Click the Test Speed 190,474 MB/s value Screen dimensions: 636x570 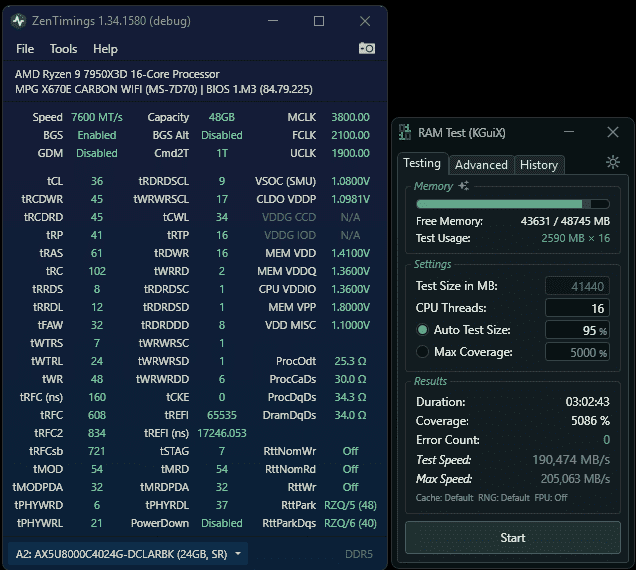(571, 460)
